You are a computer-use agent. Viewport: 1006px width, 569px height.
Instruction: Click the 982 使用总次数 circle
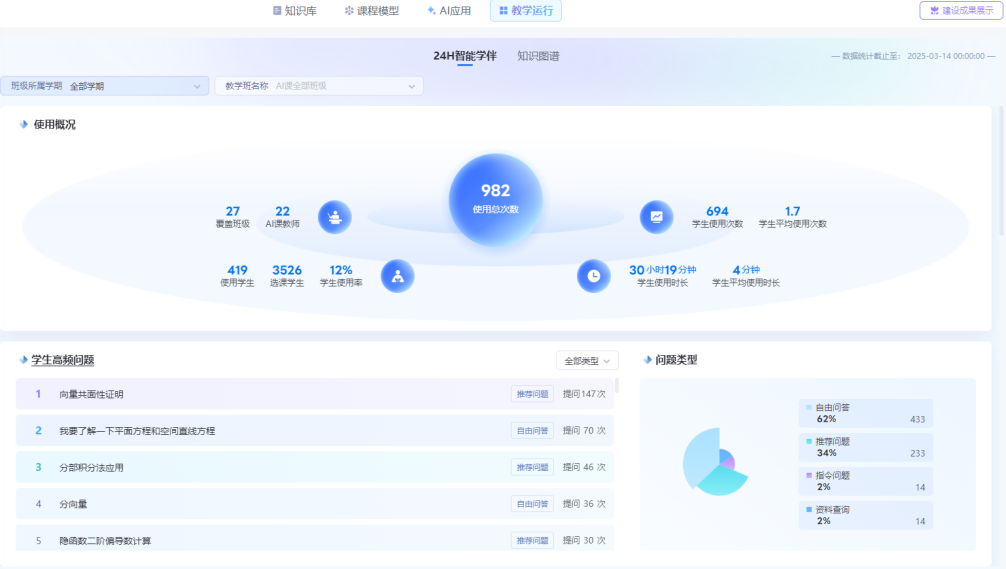495,200
